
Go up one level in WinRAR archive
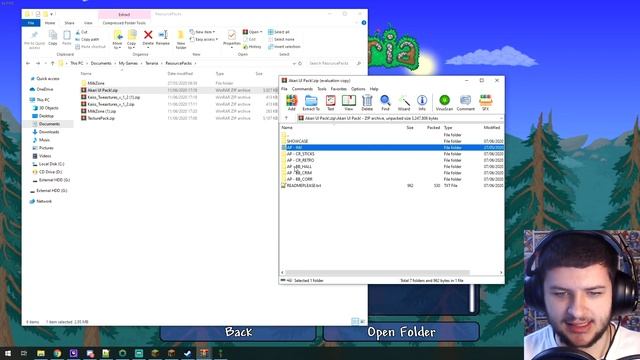tap(286, 118)
